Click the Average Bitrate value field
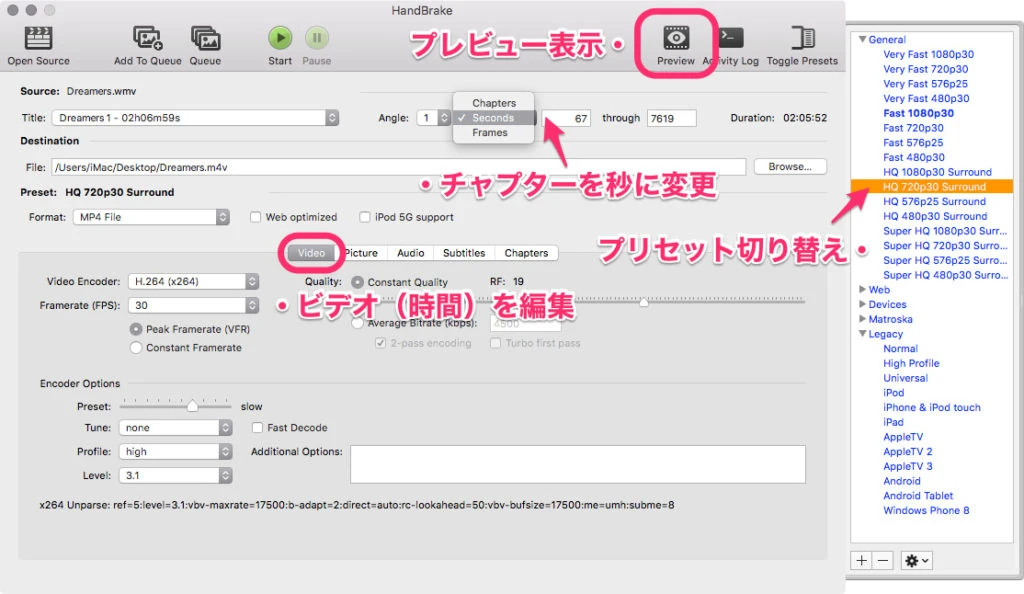Viewport: 1024px width, 594px height. 525,323
